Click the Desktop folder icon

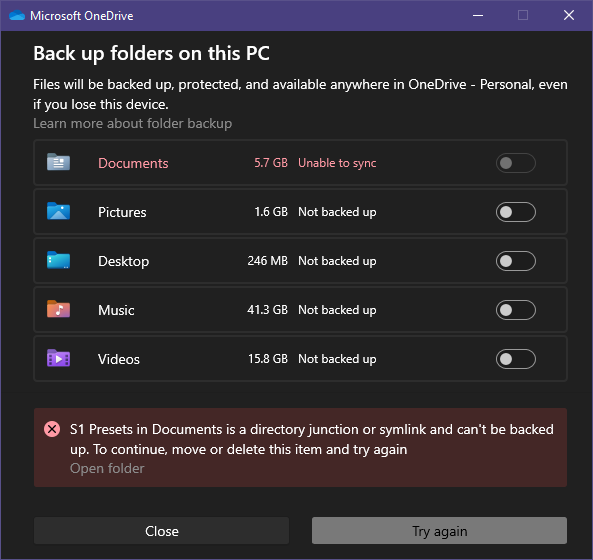pyautogui.click(x=58, y=260)
